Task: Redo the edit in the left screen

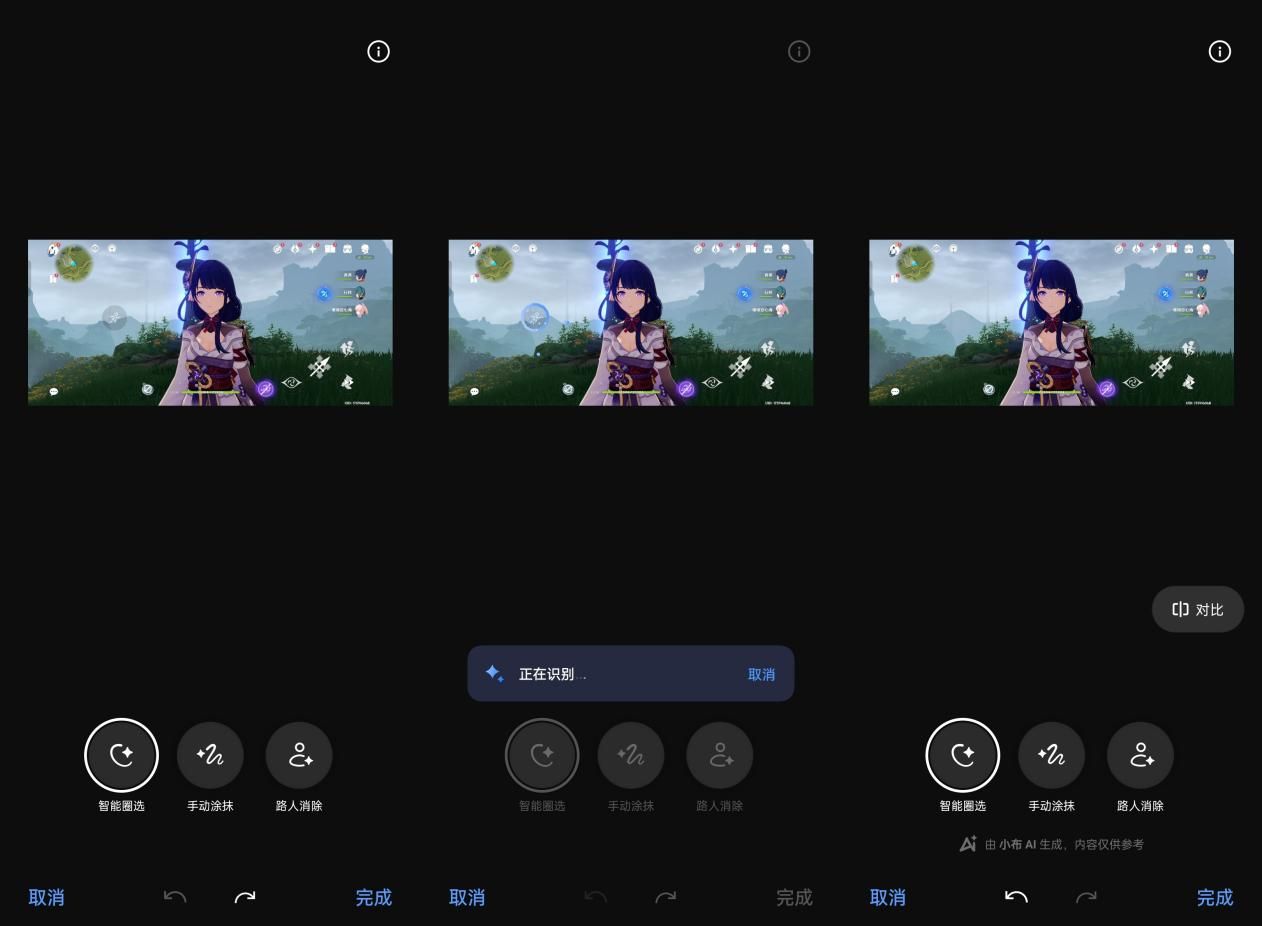Action: coord(245,897)
